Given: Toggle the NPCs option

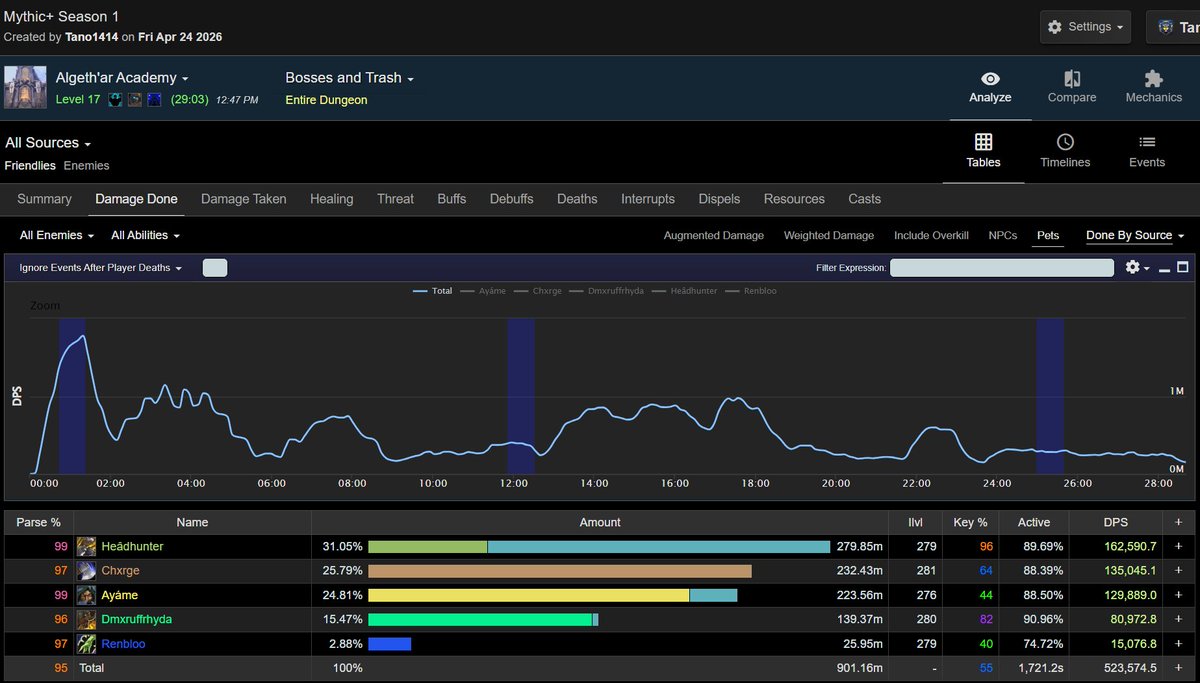Looking at the screenshot, I should [1003, 236].
